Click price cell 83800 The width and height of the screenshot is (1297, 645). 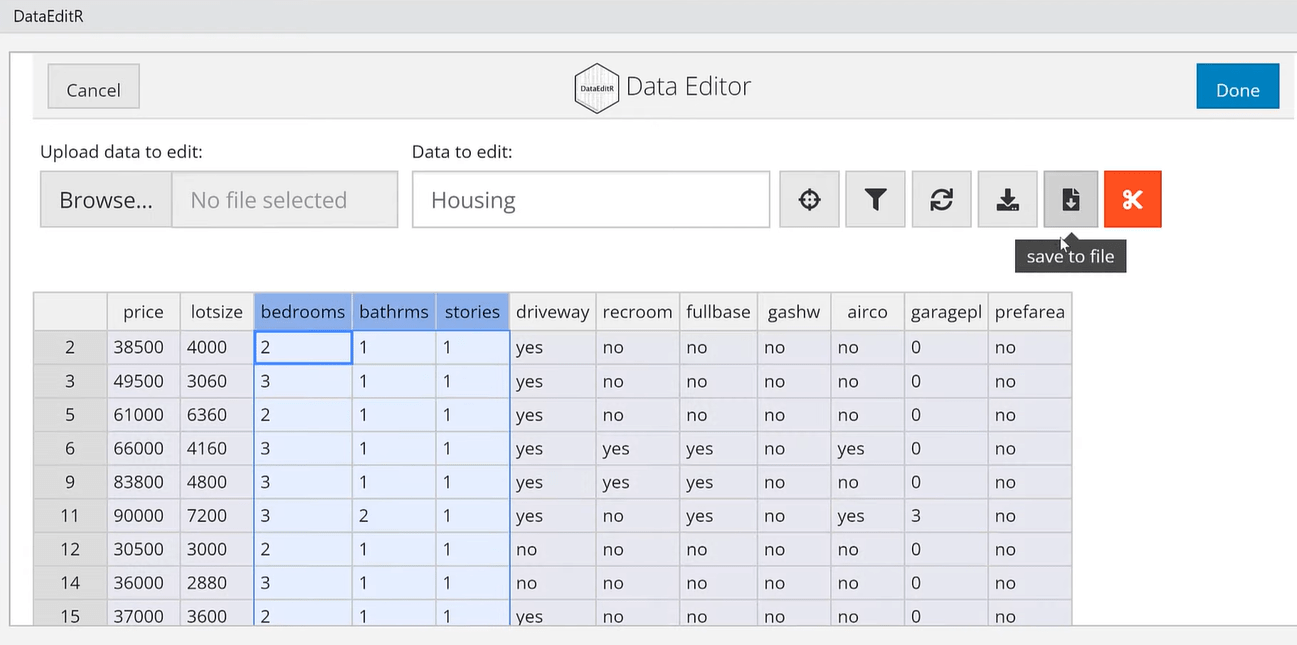[x=143, y=482]
